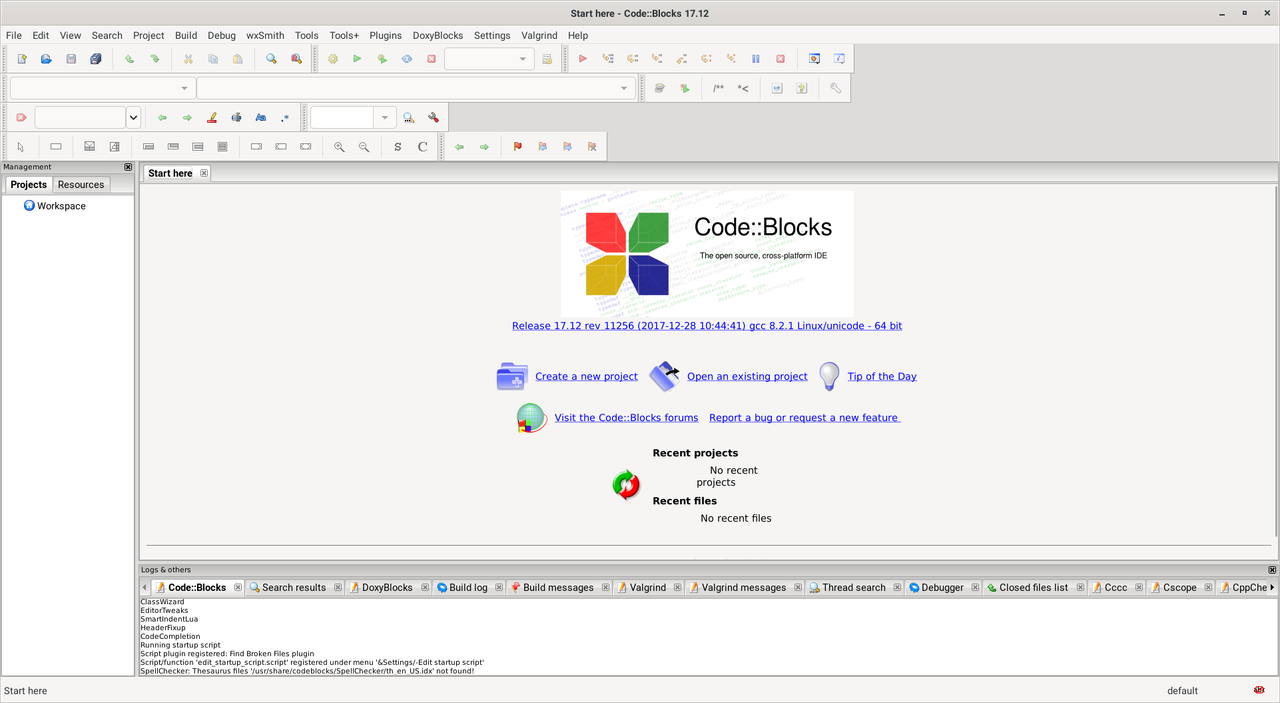The height and width of the screenshot is (703, 1280).
Task: Click the Toggle bookmark red flag icon
Action: pyautogui.click(x=517, y=147)
